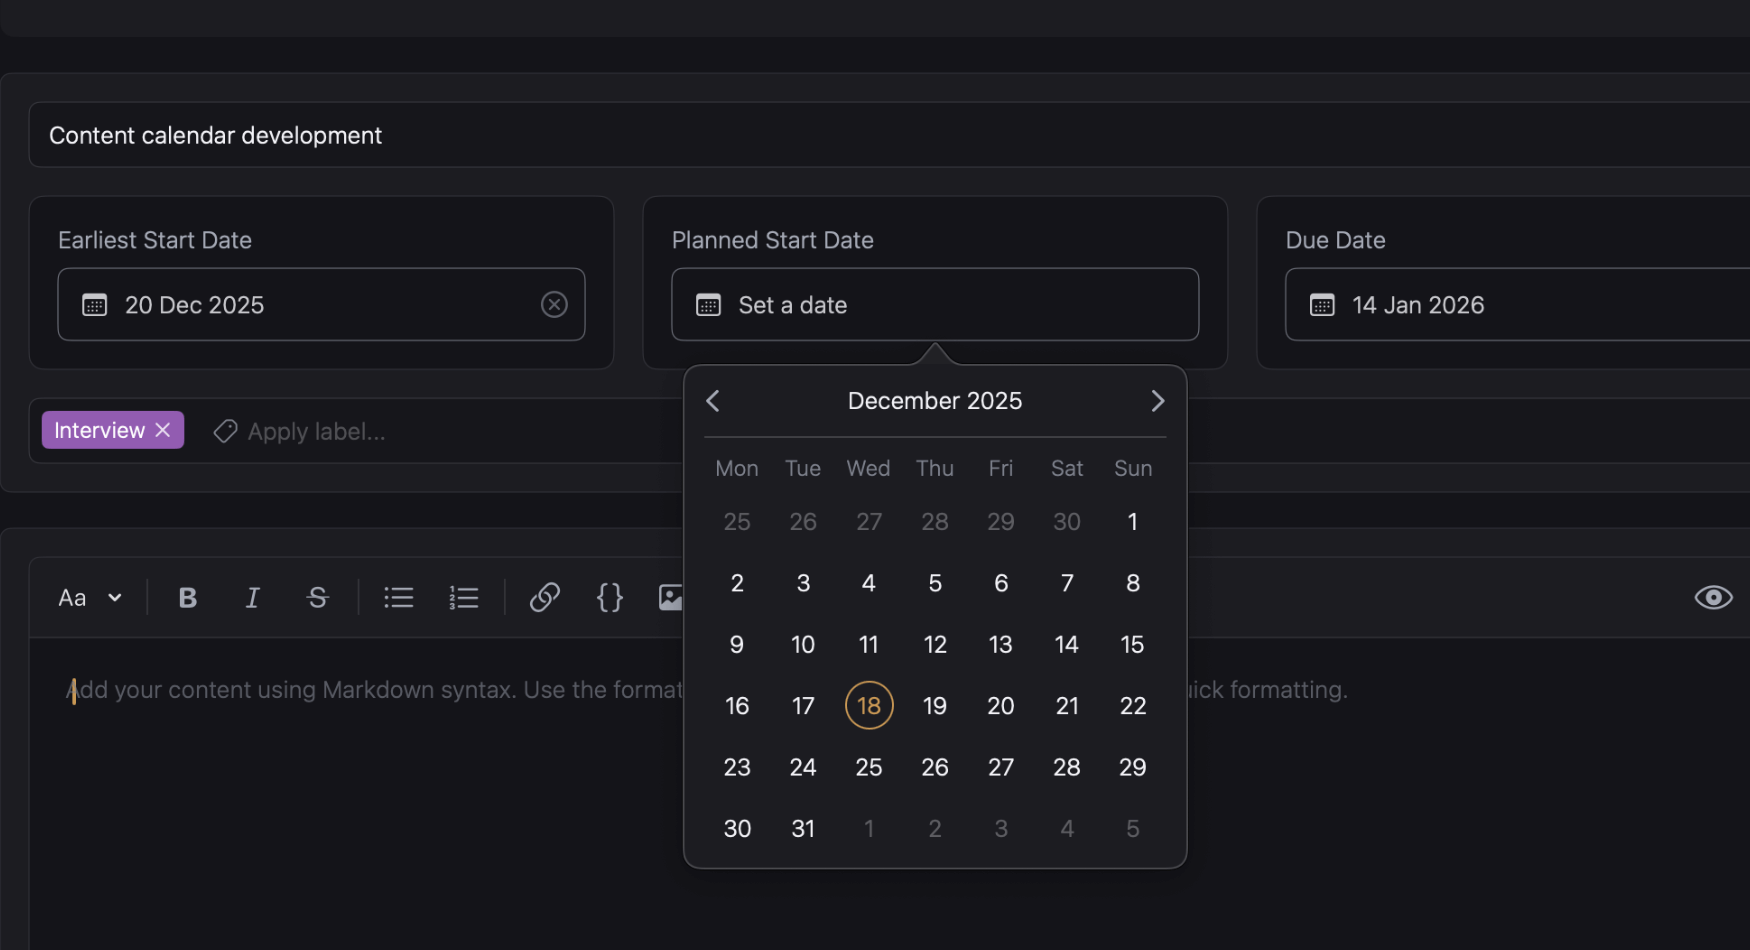The image size is (1750, 950).
Task: Toggle italic formatting
Action: [x=252, y=597]
